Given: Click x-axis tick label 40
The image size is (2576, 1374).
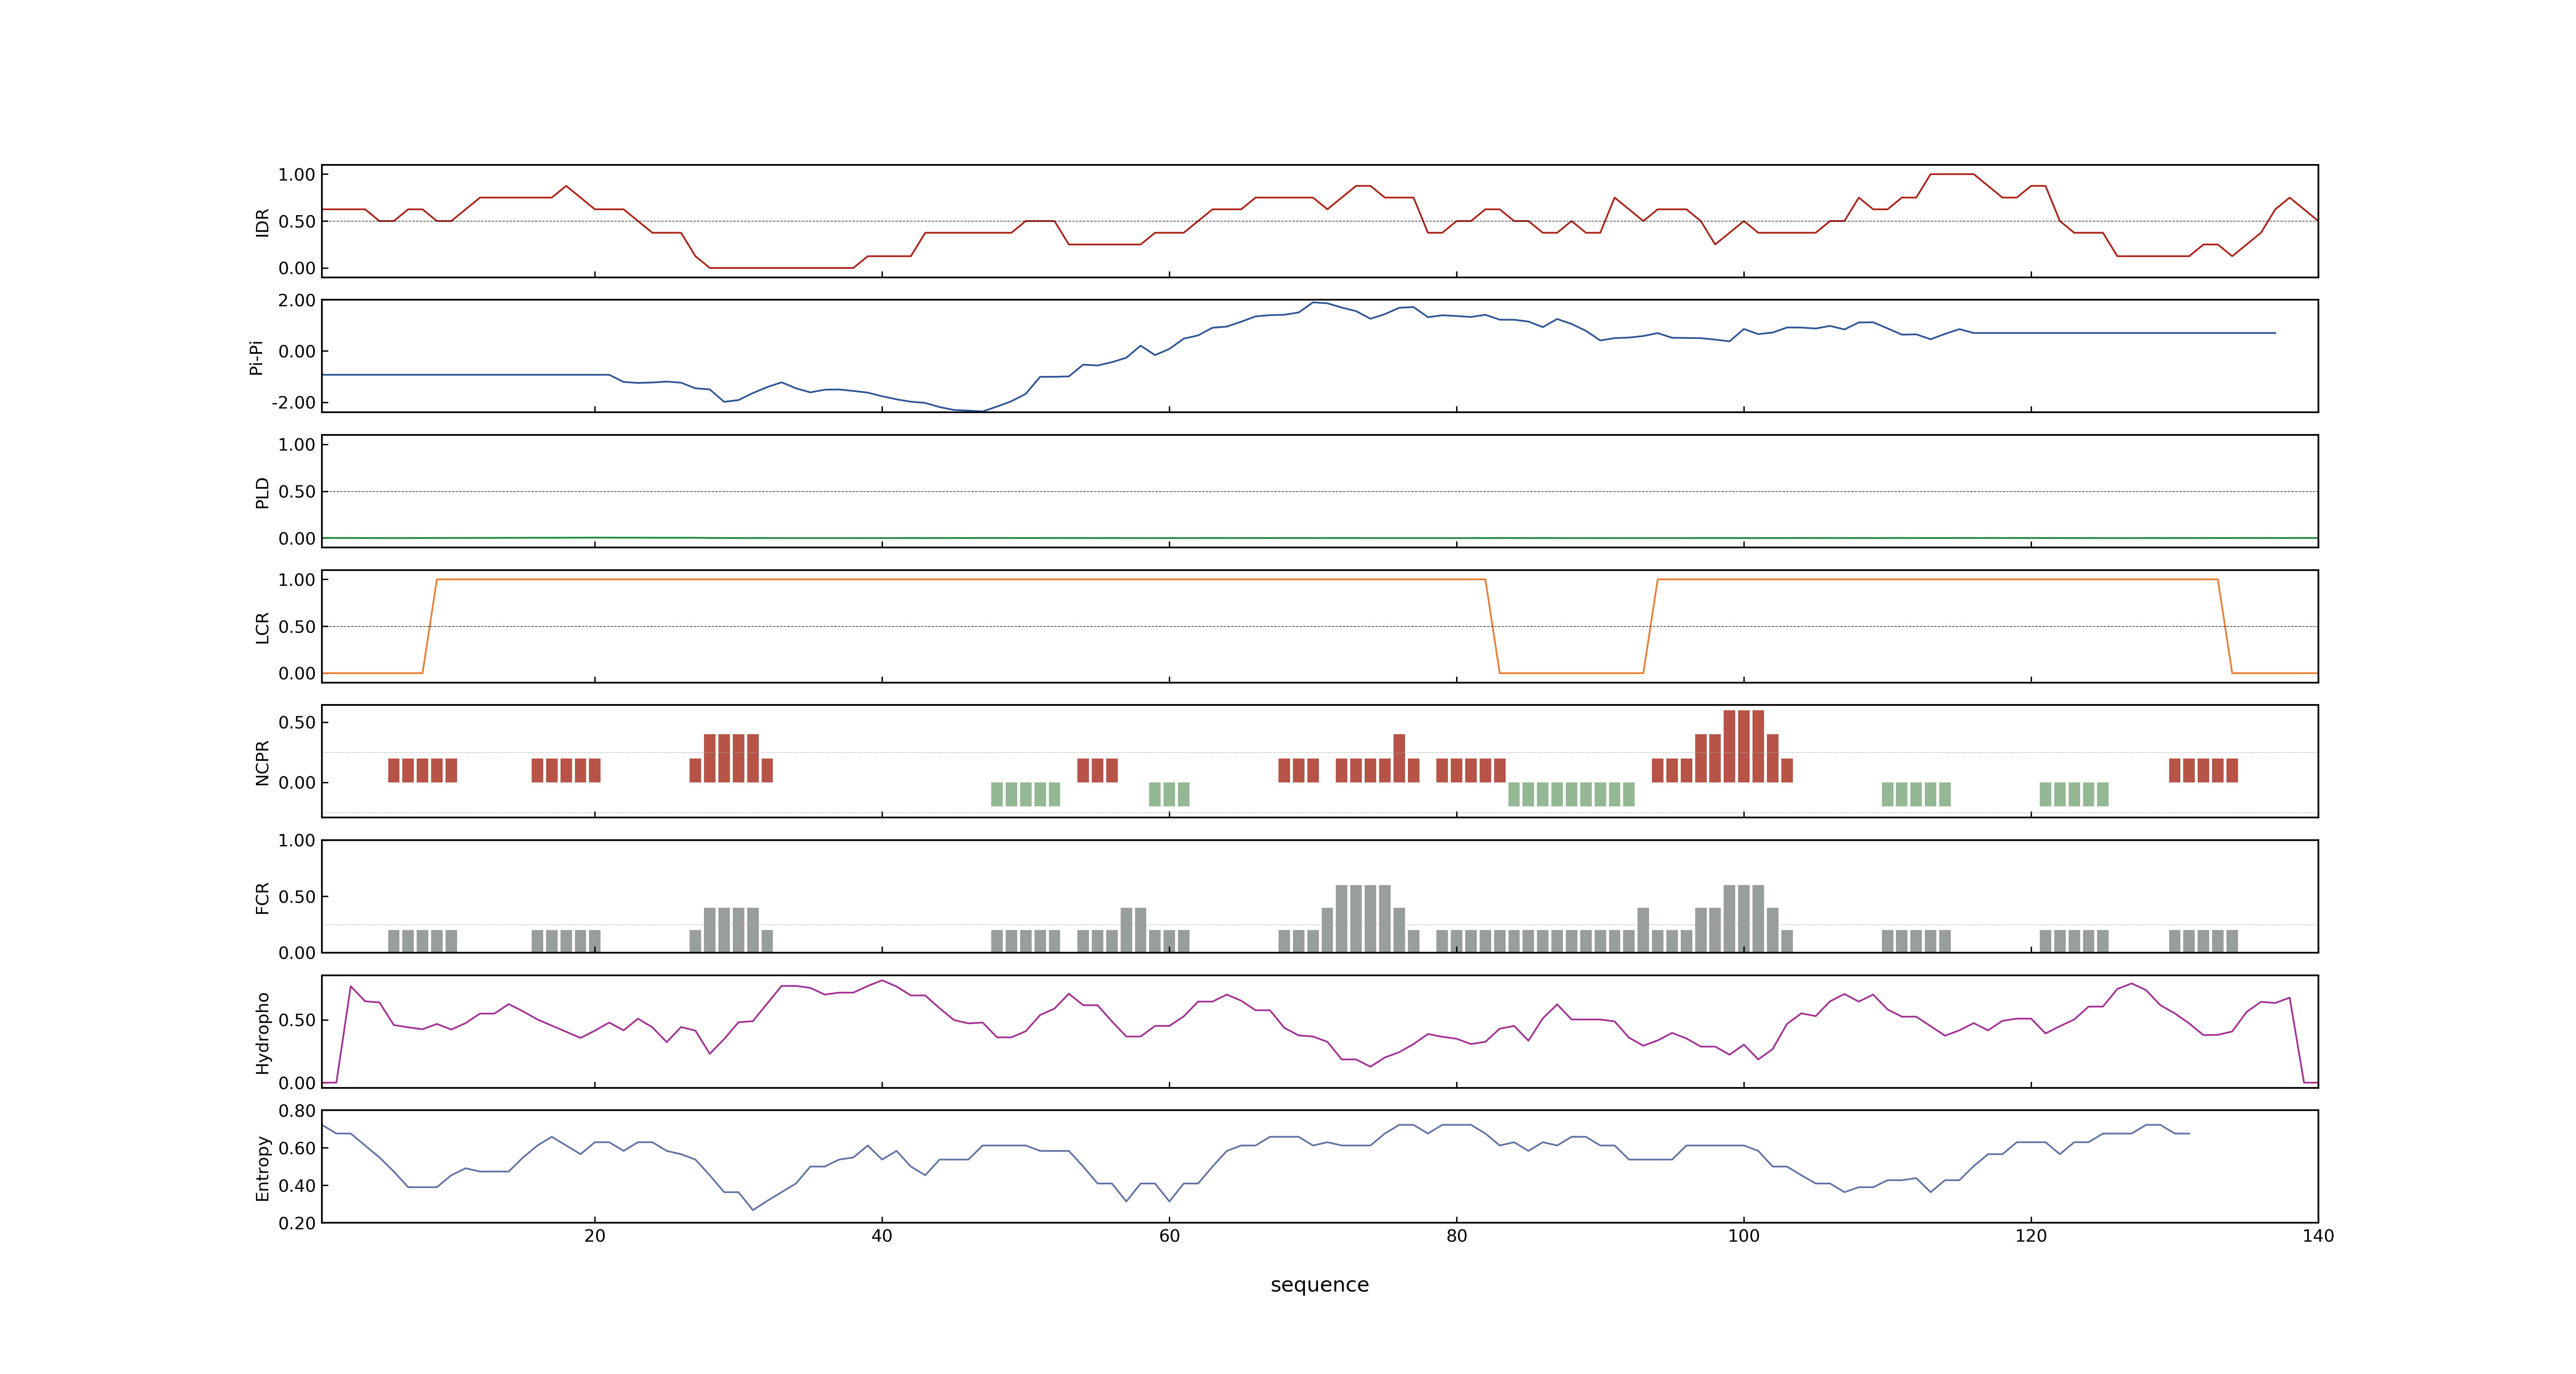Looking at the screenshot, I should point(882,1236).
